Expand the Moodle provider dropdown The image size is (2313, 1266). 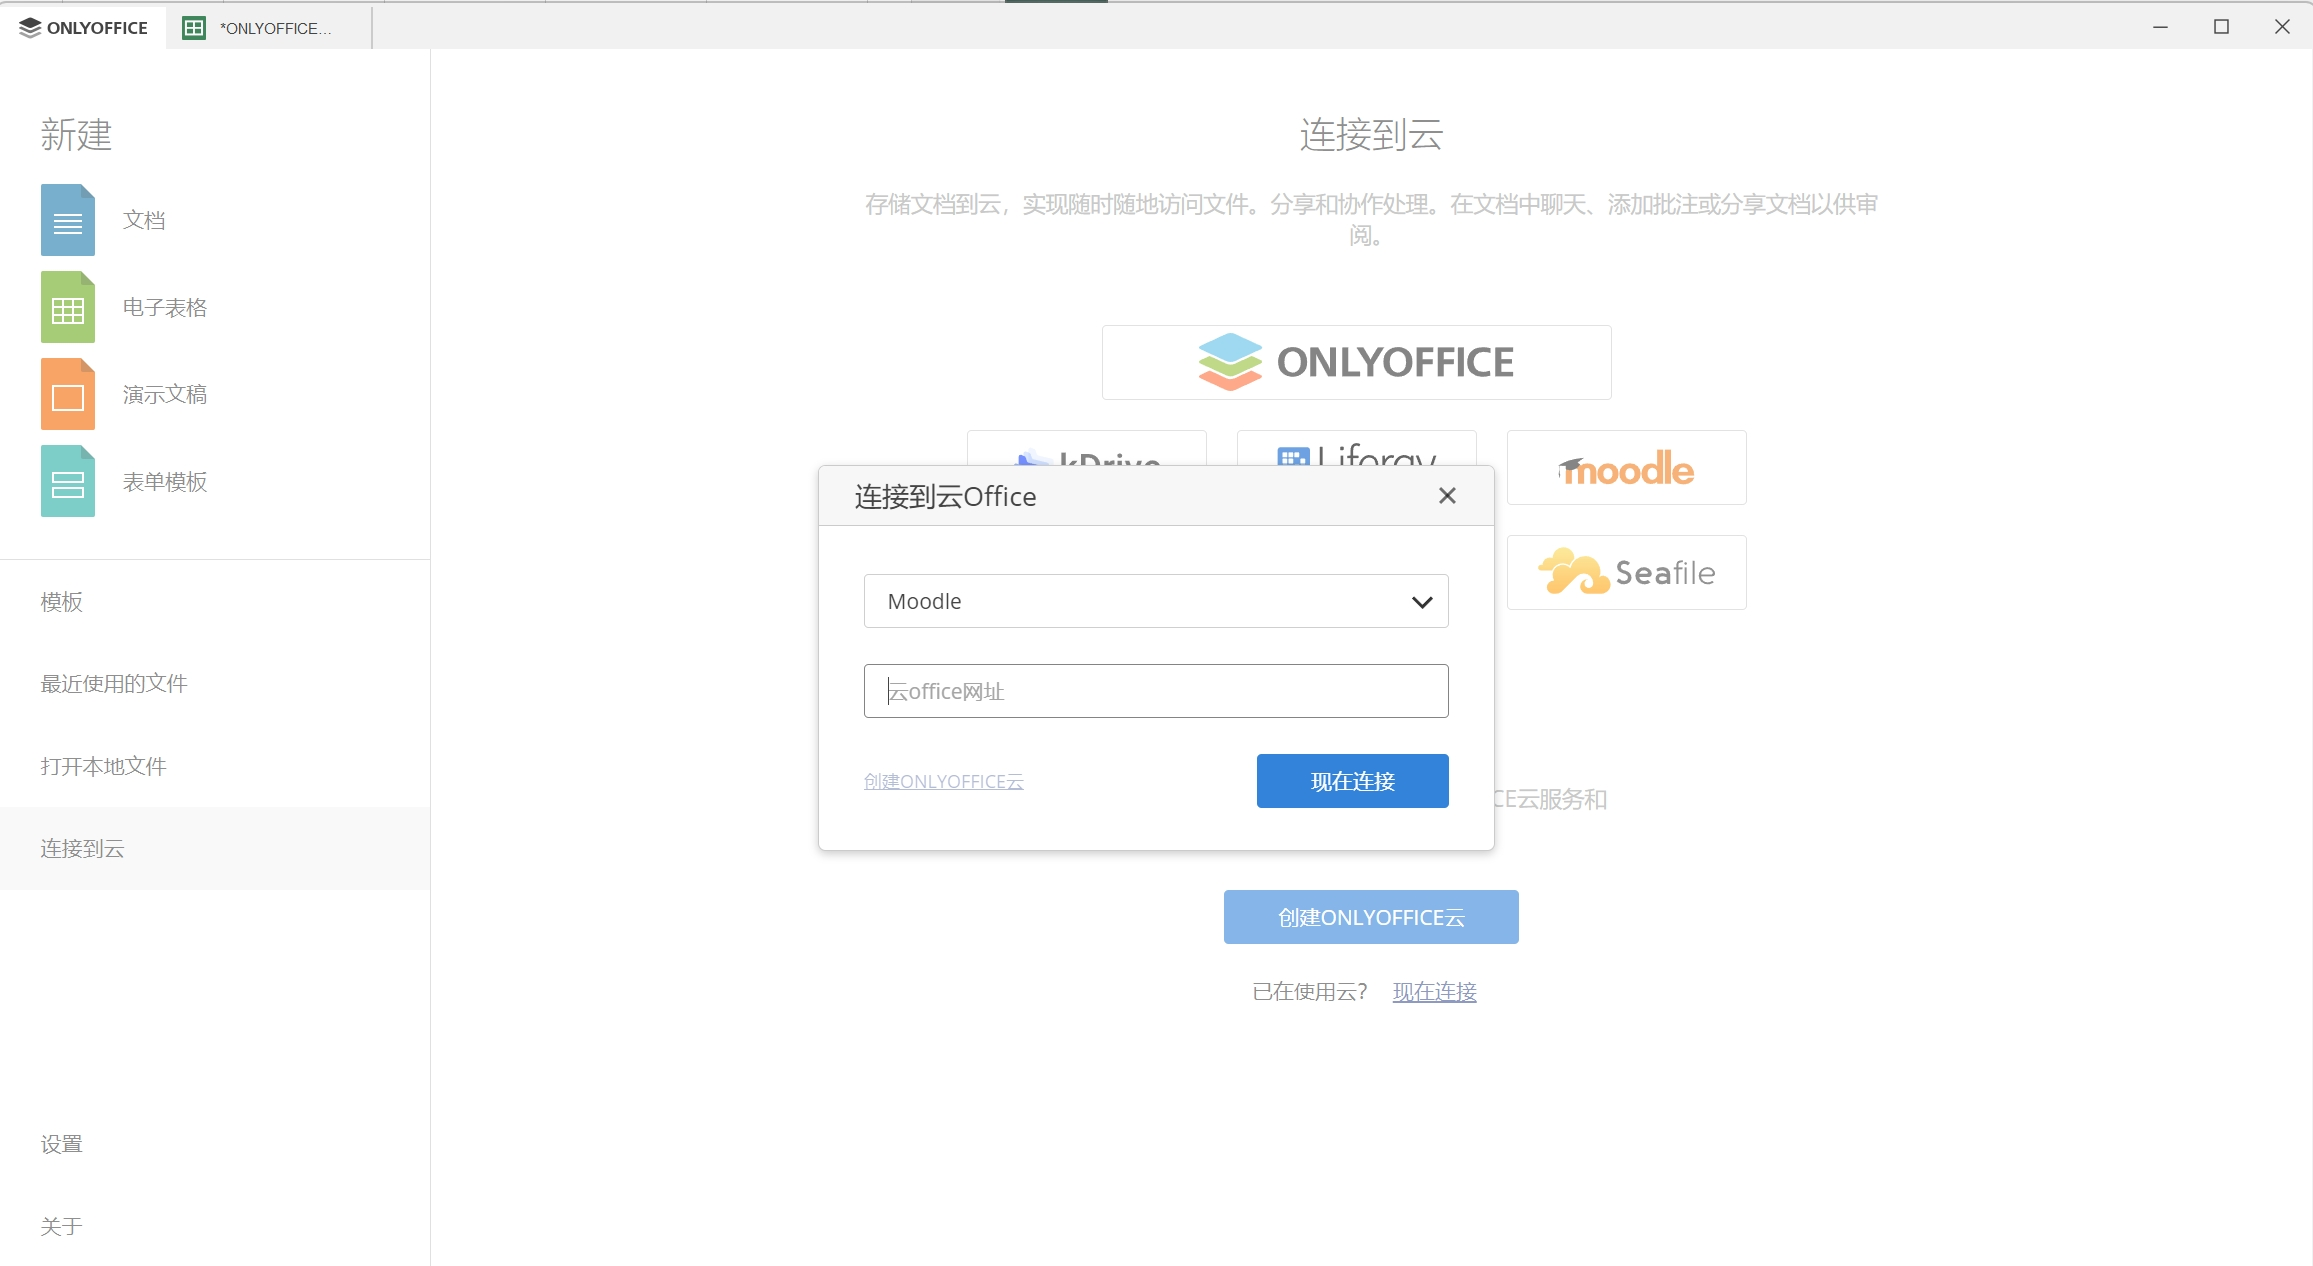click(1156, 601)
